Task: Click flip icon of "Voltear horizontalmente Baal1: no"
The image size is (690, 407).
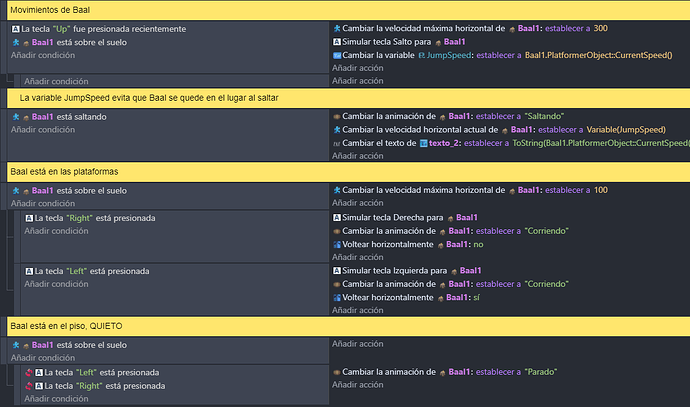Action: [337, 244]
